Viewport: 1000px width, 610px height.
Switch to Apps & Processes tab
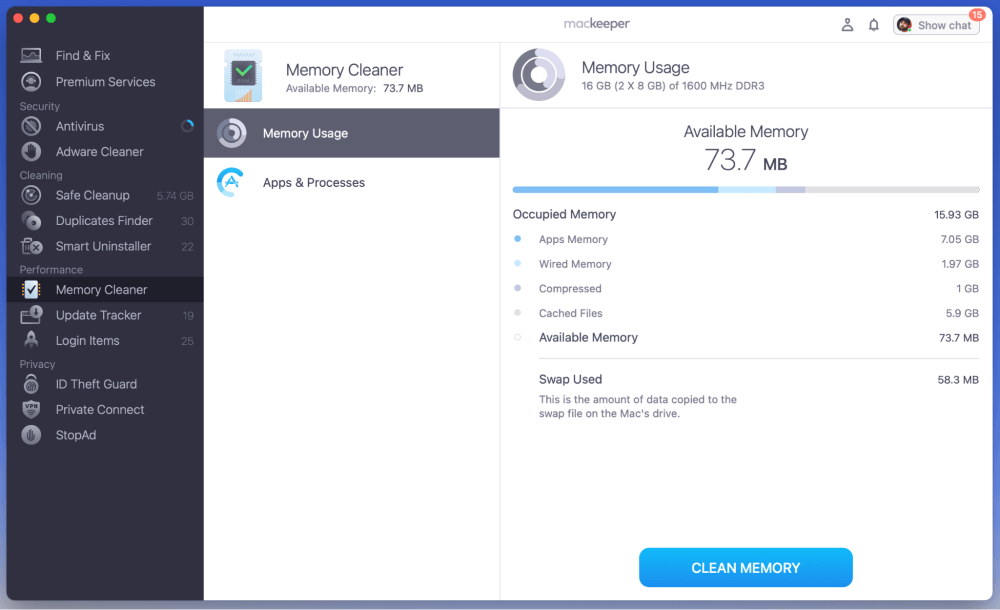(x=351, y=182)
